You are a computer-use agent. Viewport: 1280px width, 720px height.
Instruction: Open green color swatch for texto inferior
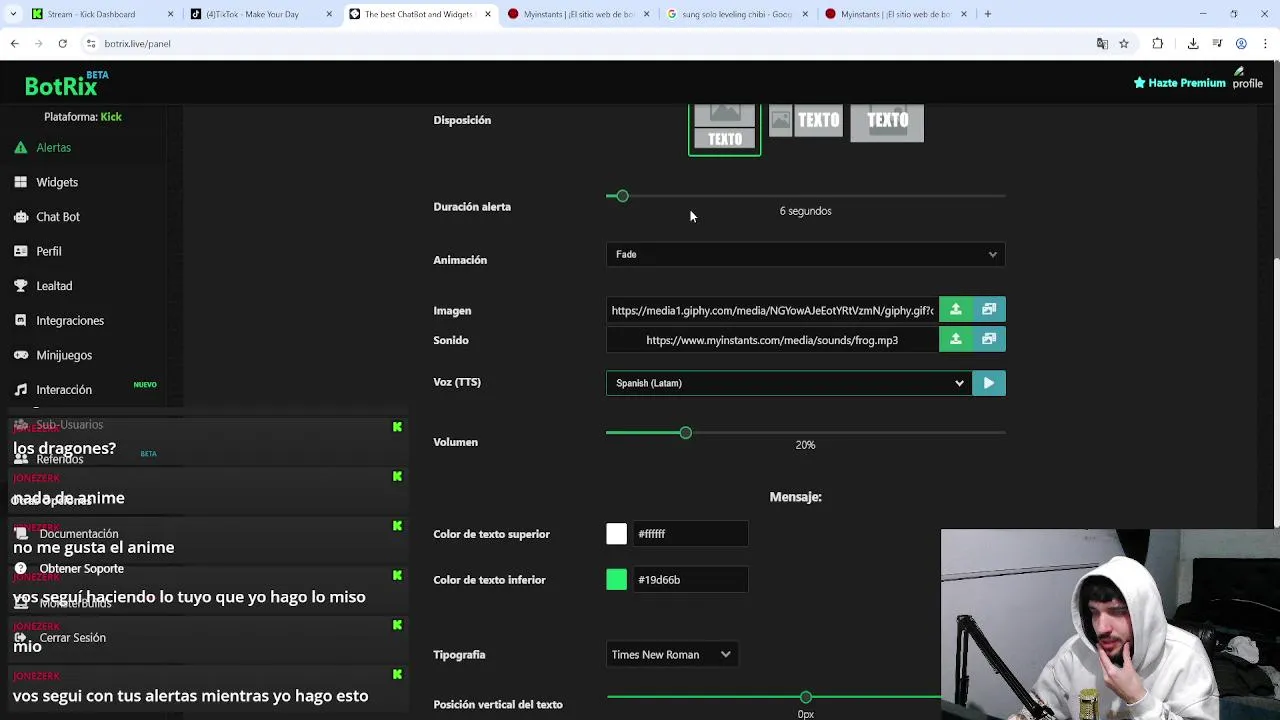pos(616,580)
